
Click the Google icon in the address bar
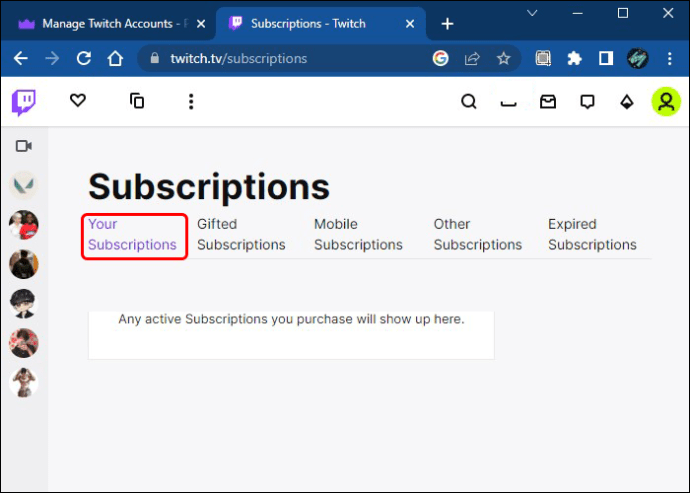point(440,58)
